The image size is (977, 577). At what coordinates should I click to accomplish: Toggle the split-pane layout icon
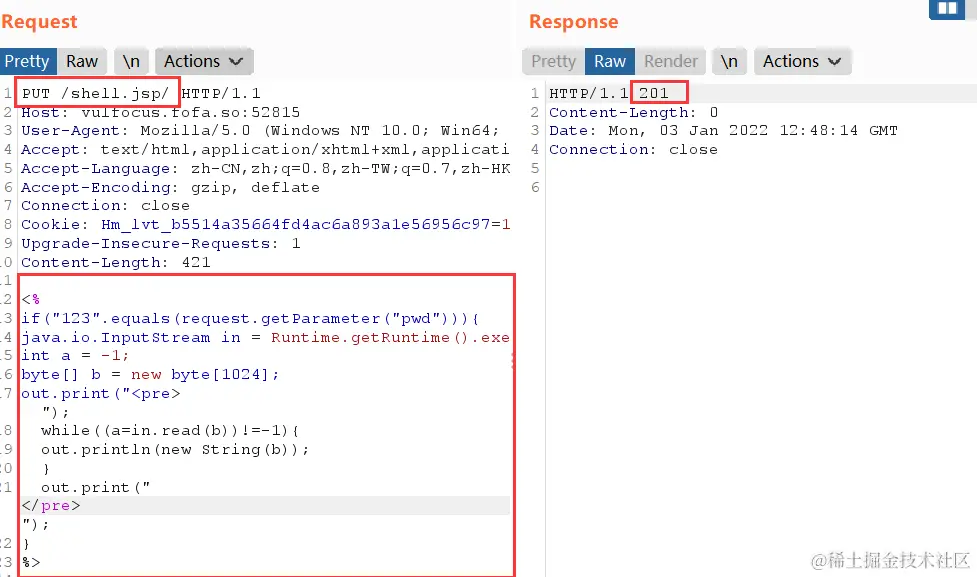947,9
